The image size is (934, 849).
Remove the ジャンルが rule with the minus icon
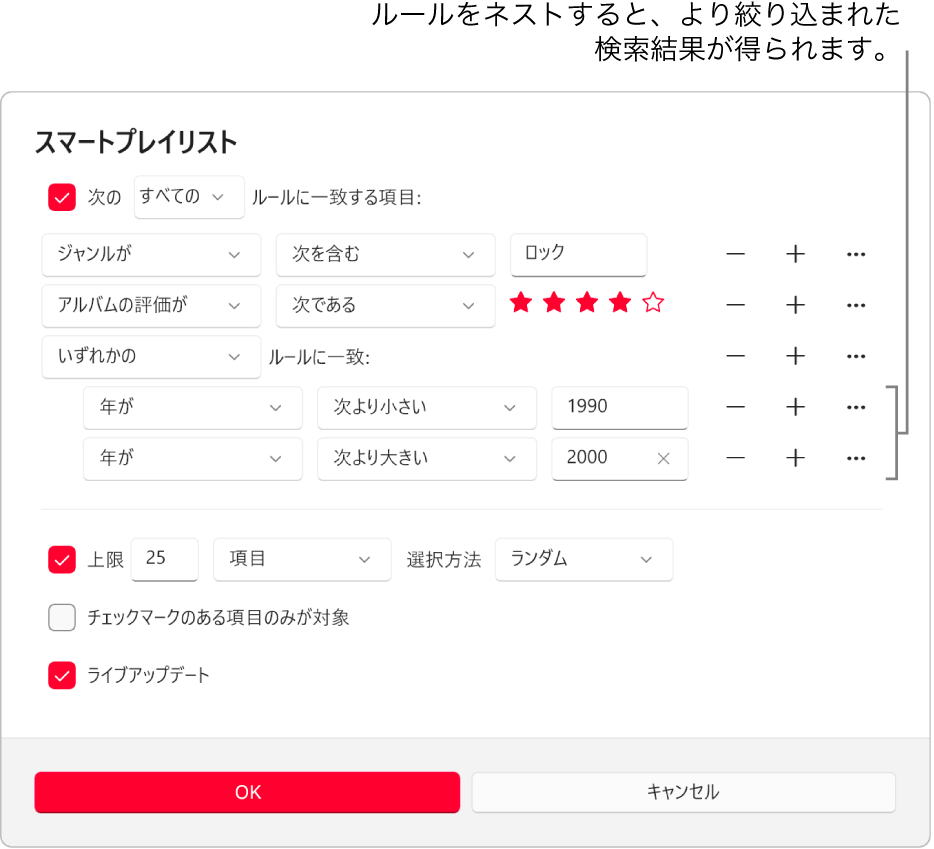coord(735,254)
